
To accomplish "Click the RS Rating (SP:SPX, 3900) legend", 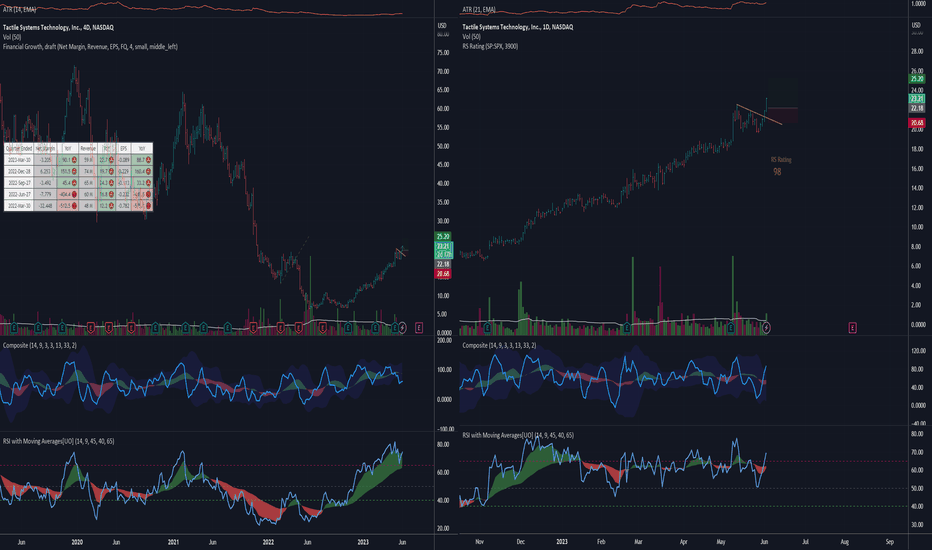I will (x=490, y=46).
